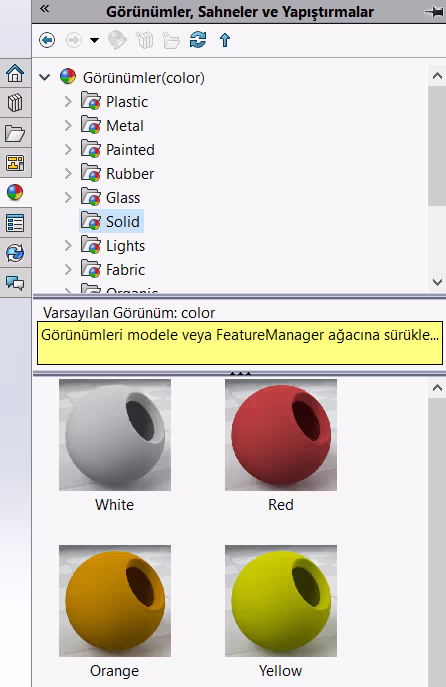The width and height of the screenshot is (446, 687).
Task: Select the White appearance sphere thumbnail
Action: (115, 435)
